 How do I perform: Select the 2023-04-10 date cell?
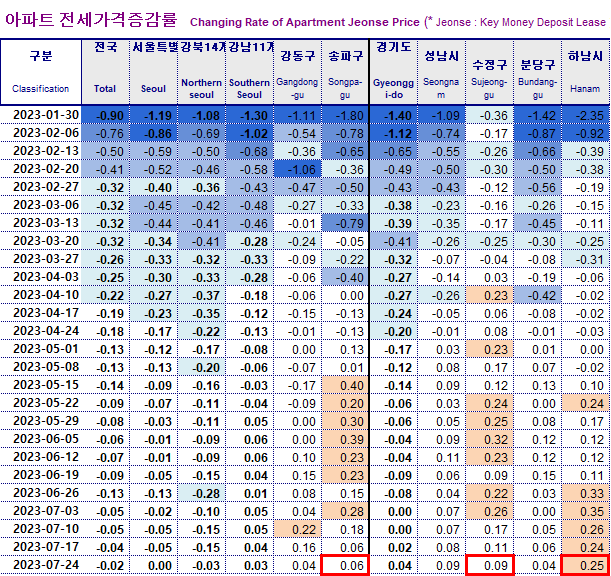coord(41,295)
